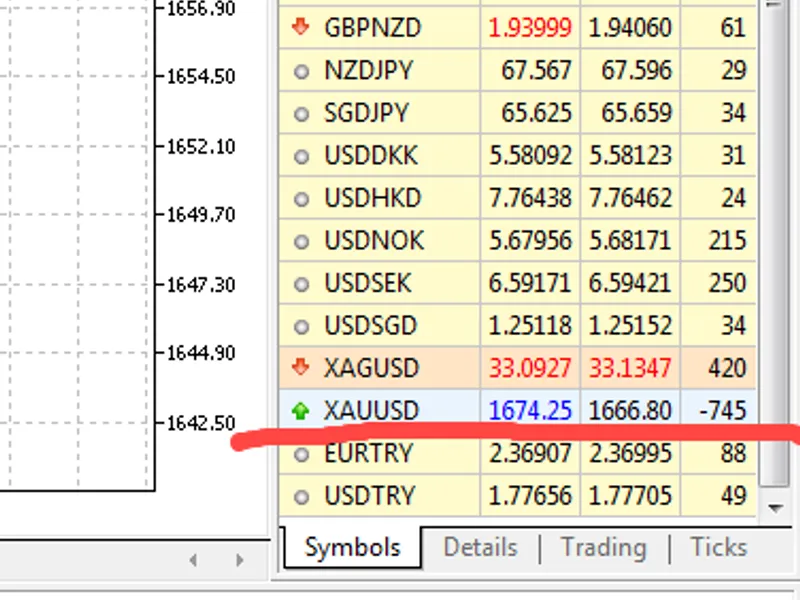The width and height of the screenshot is (800, 600).
Task: Click the chart scroll right arrow
Action: tap(239, 560)
